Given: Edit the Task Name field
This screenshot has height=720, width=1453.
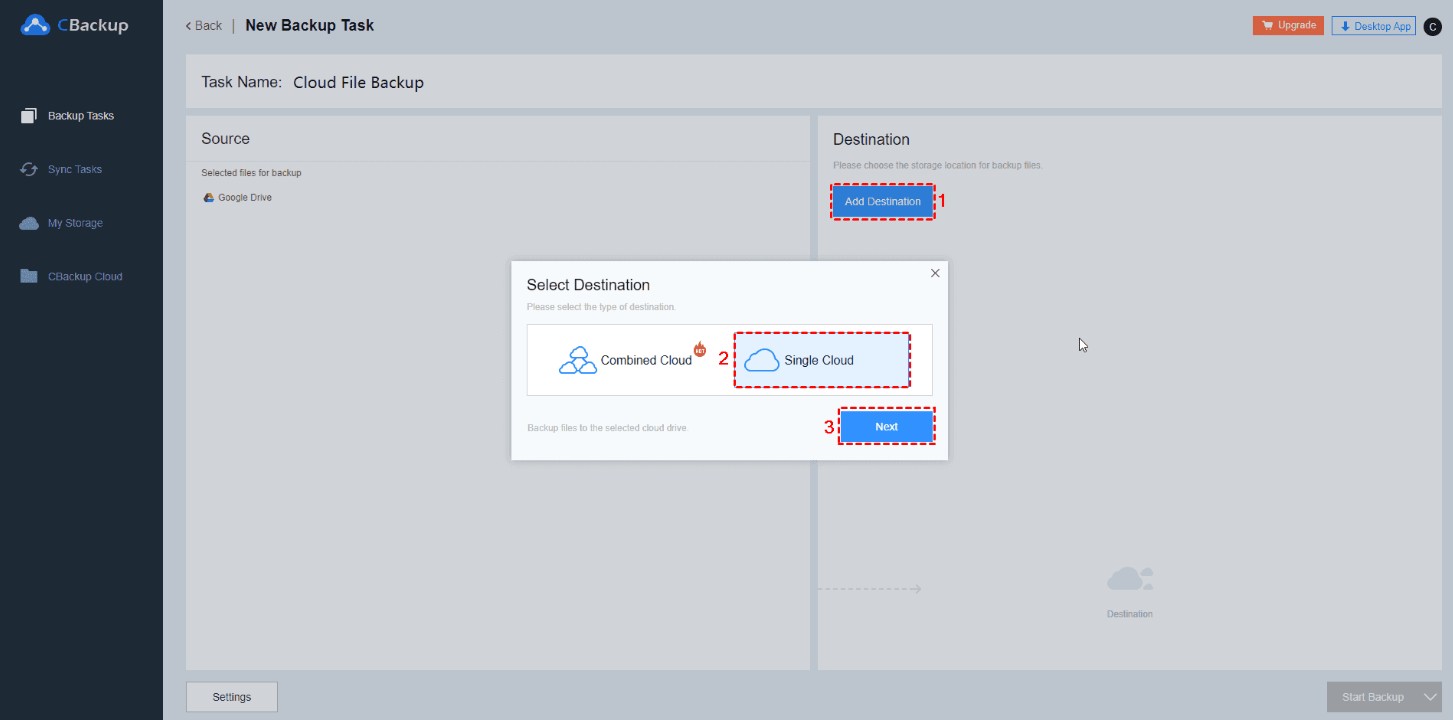Looking at the screenshot, I should [358, 83].
